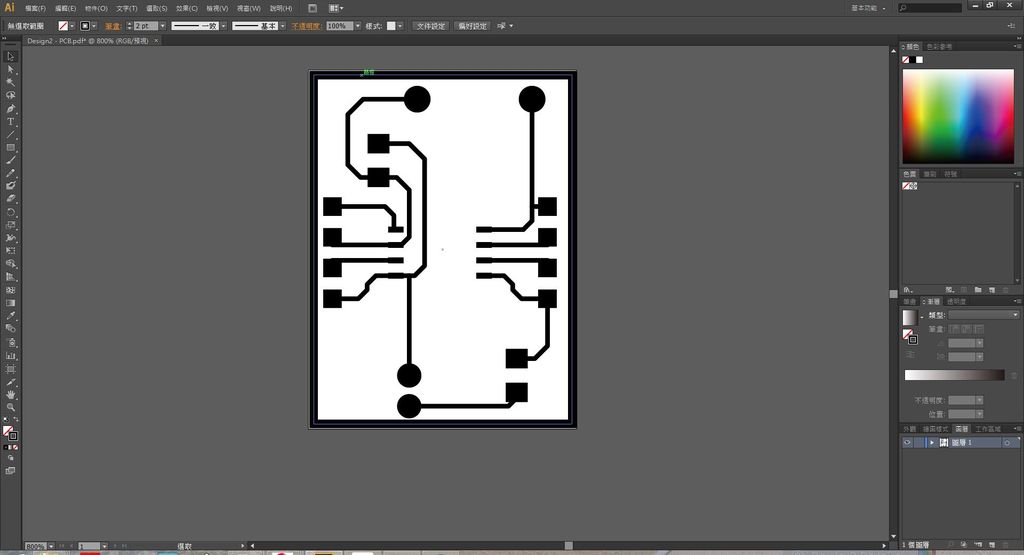Open the 效果(C) menu
The height and width of the screenshot is (555, 1024).
187,8
